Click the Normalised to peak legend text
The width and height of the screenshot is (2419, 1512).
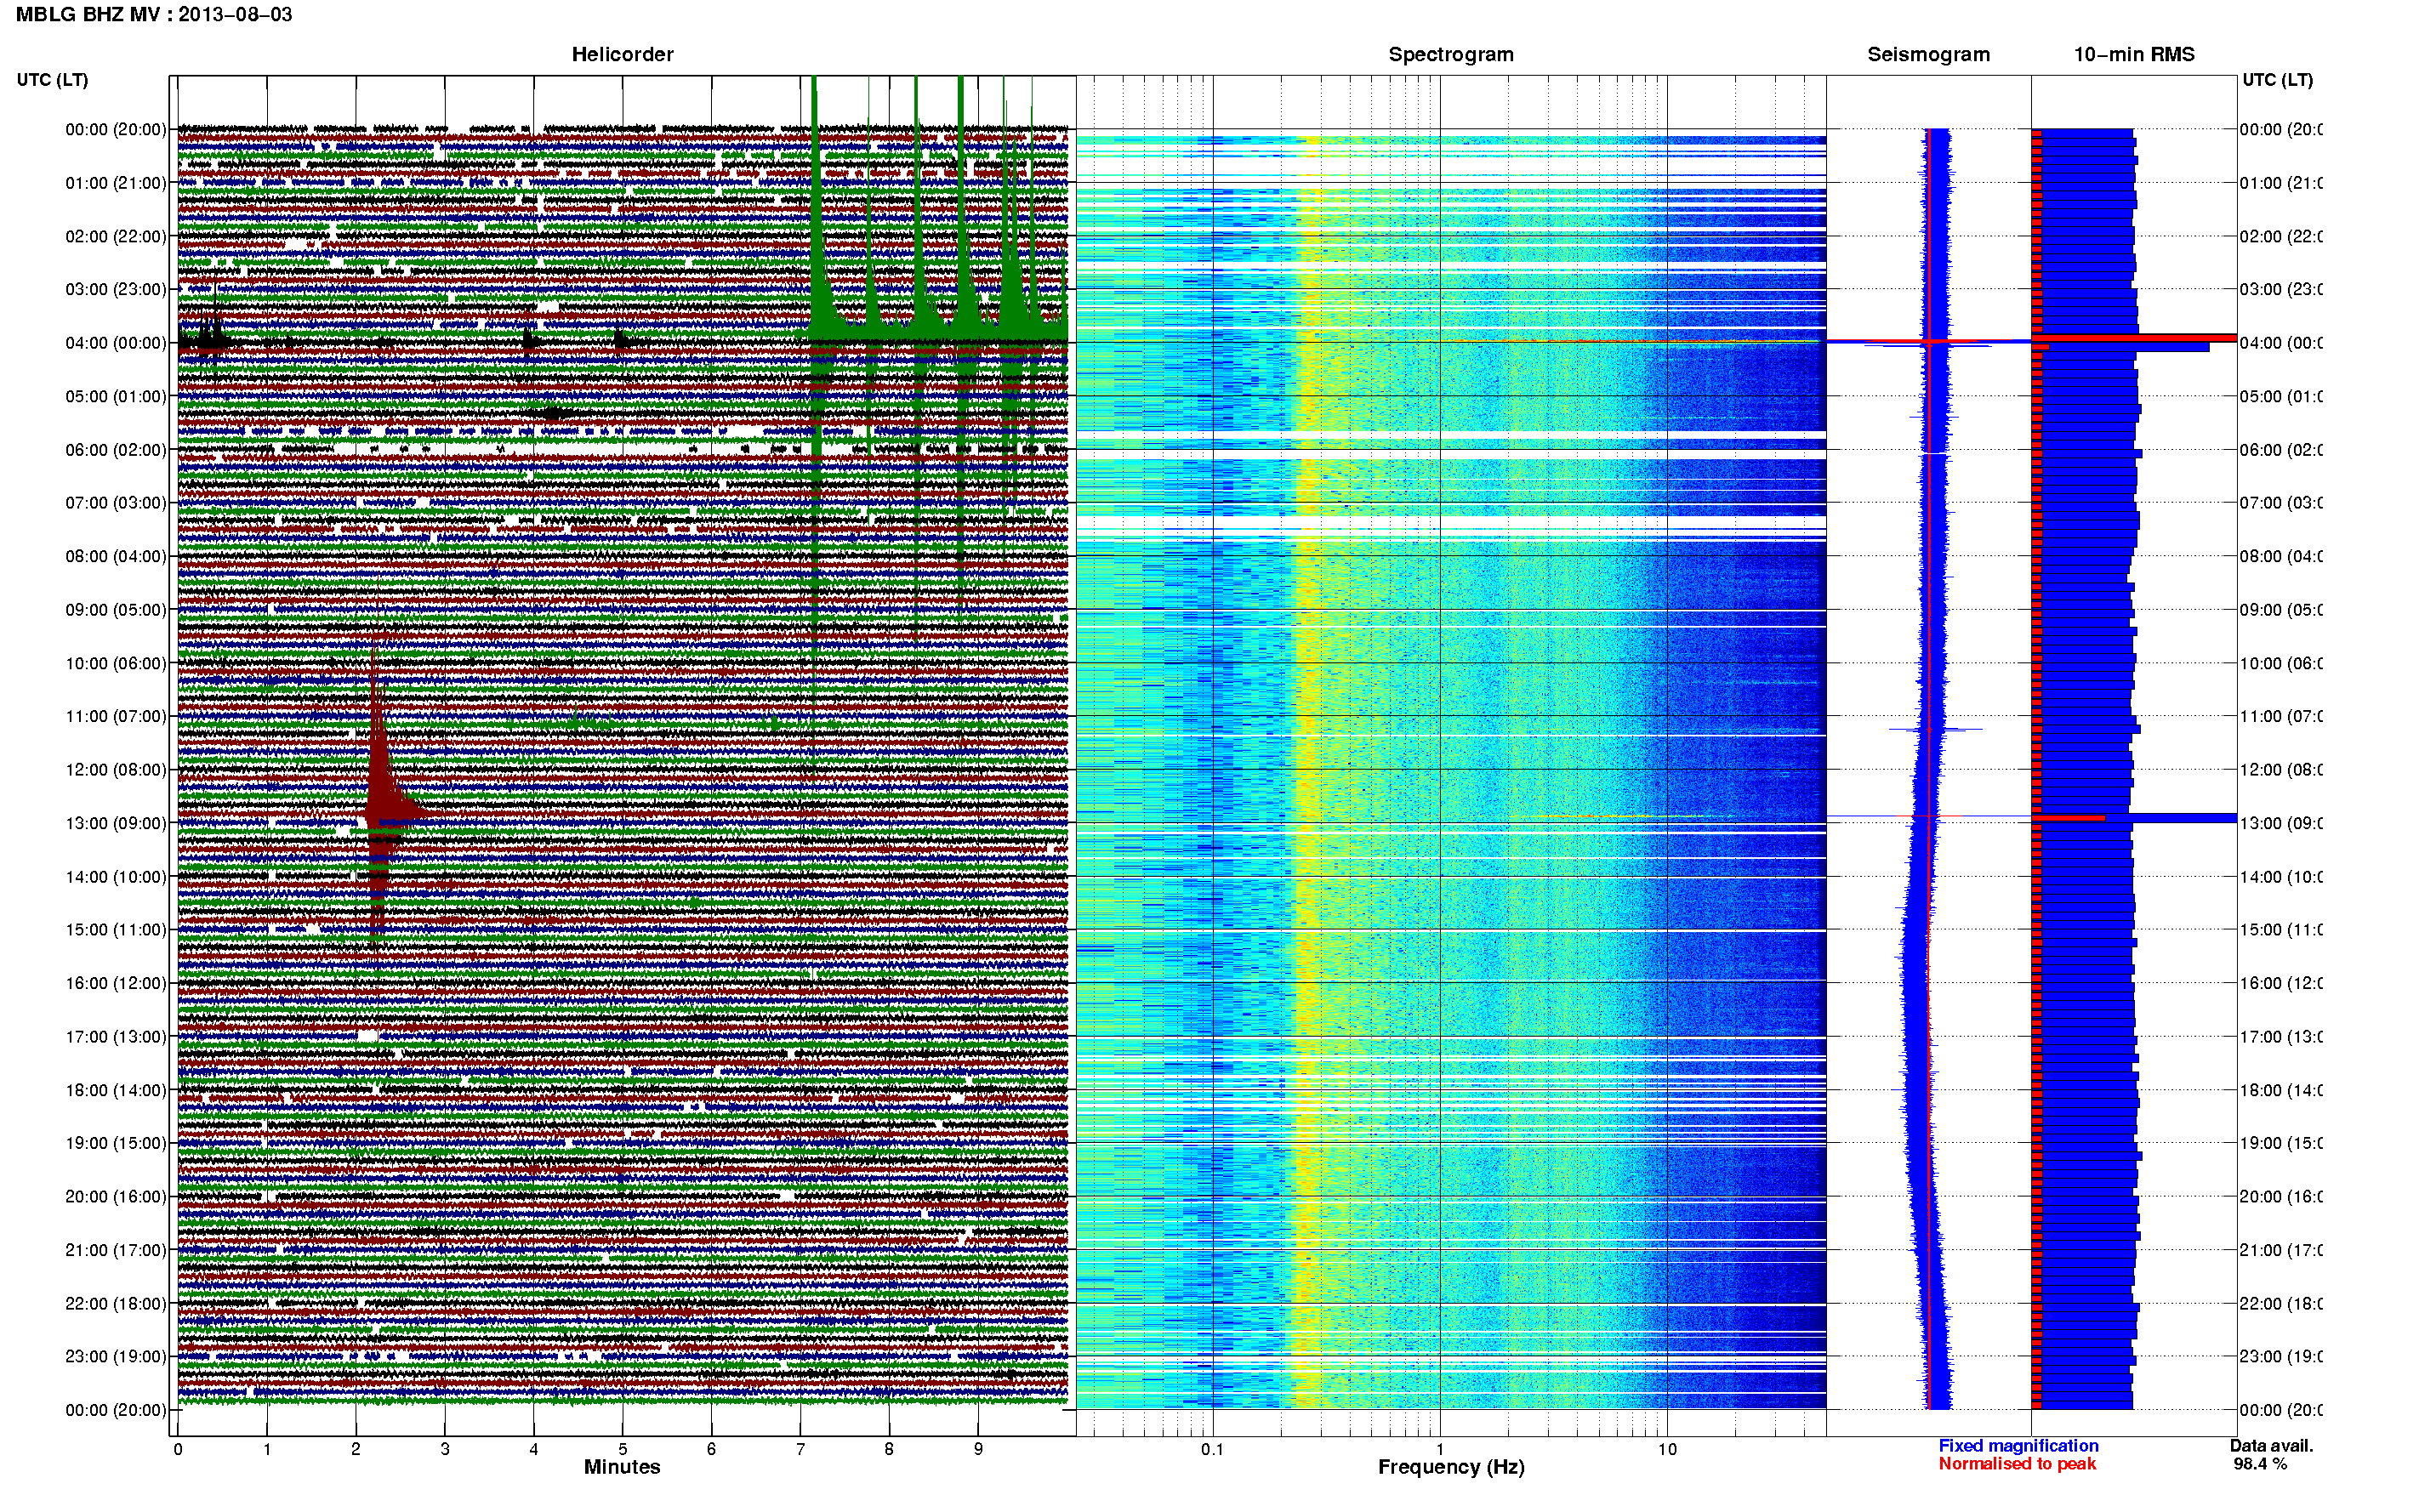coord(2017,1464)
